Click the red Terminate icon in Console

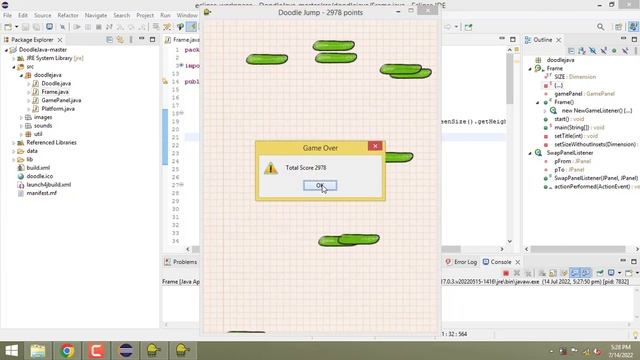tap(506, 273)
